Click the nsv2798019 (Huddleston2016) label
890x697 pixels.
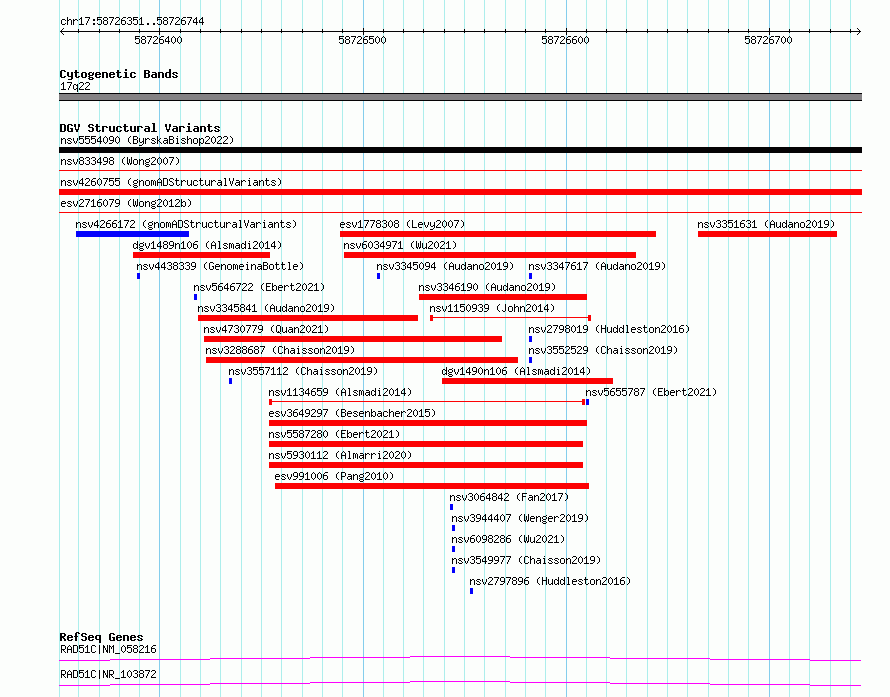click(609, 329)
